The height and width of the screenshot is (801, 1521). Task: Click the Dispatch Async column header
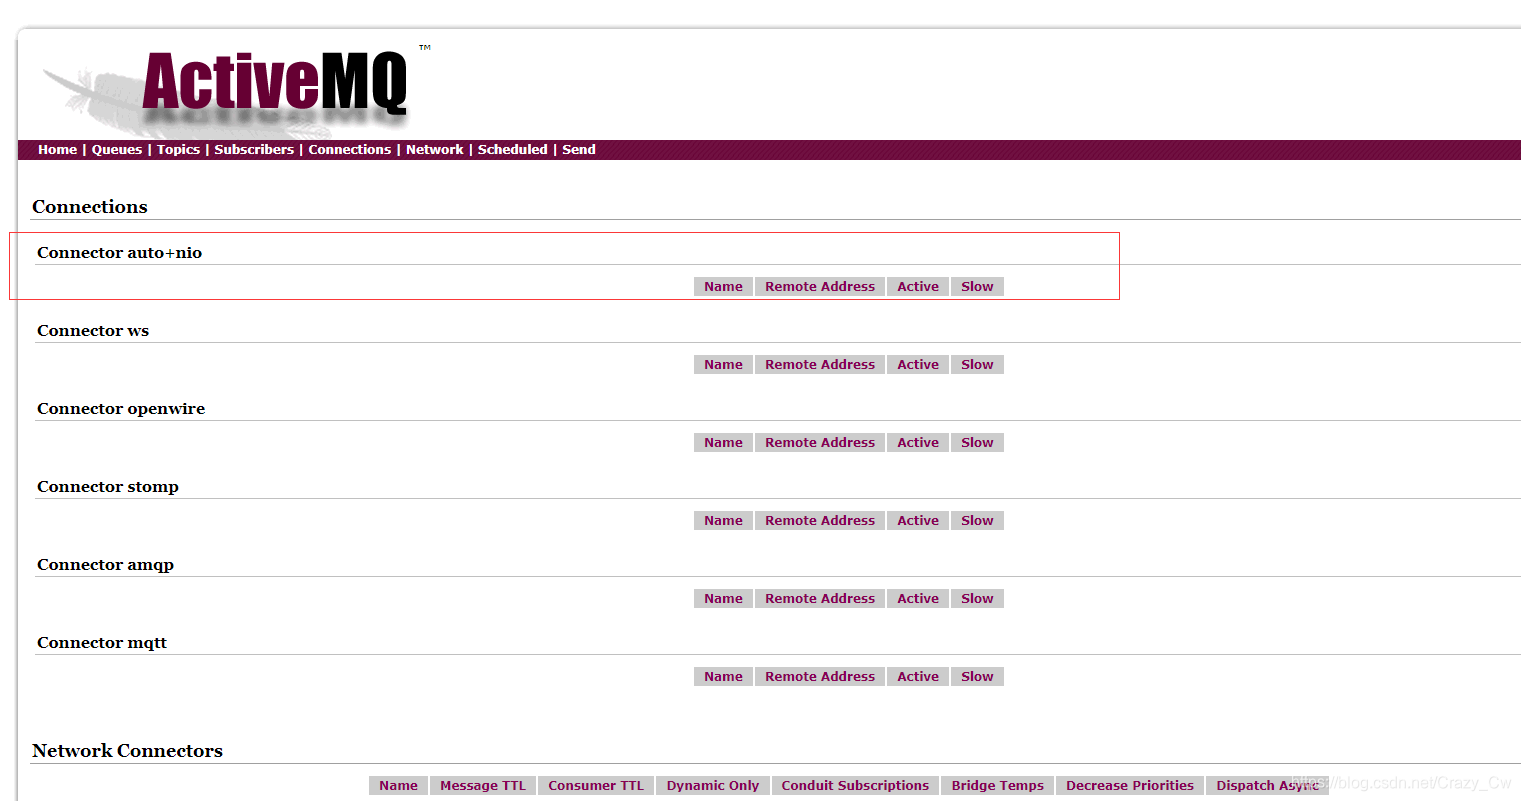coord(1267,785)
